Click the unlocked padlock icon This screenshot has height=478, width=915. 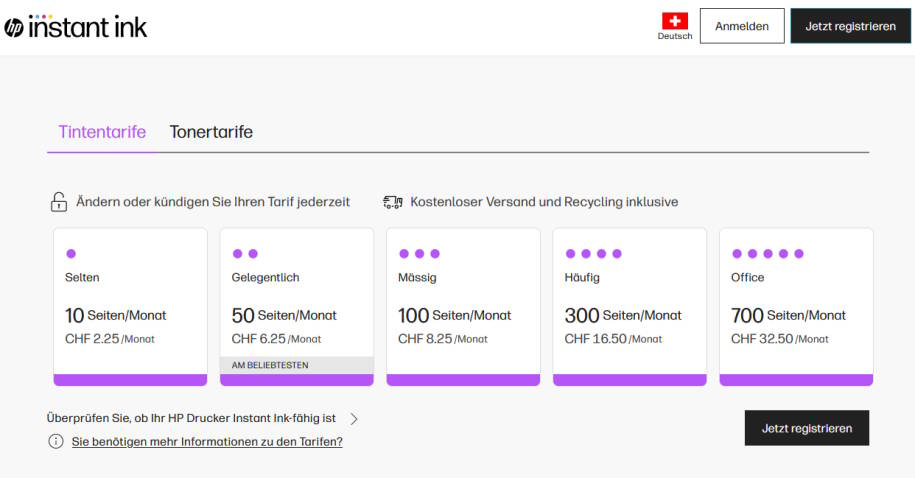tap(58, 202)
